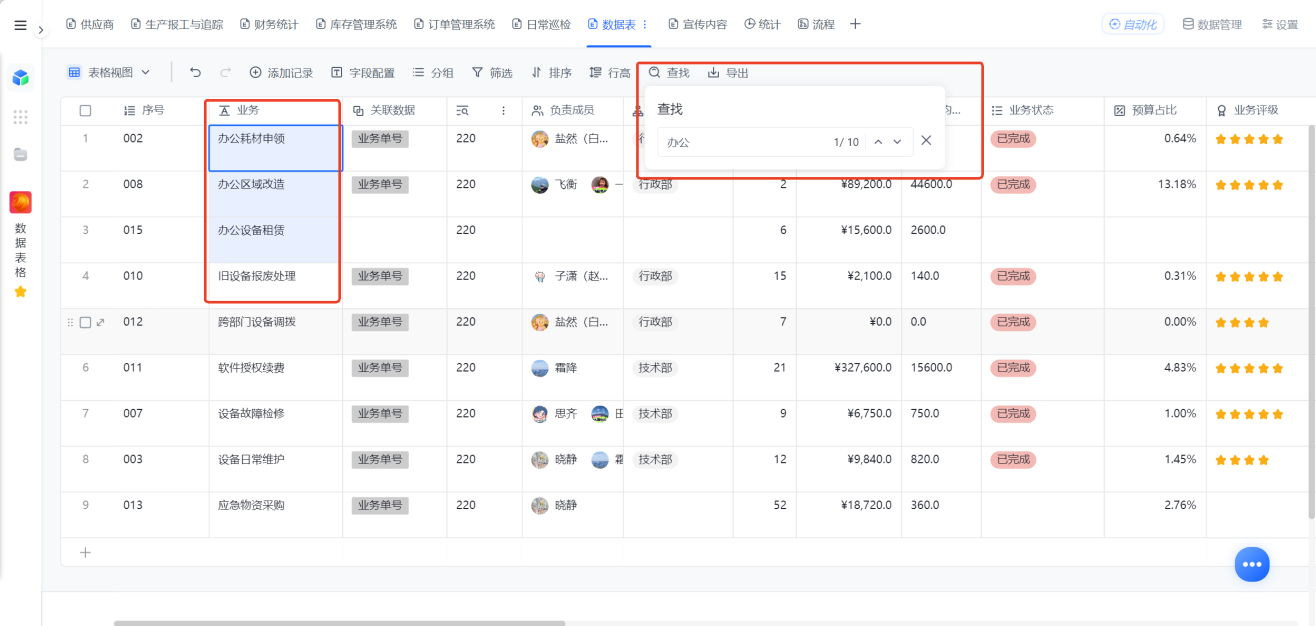The width and height of the screenshot is (1316, 626).
Task: Switch to the 日常巡检 tab
Action: coord(541,24)
